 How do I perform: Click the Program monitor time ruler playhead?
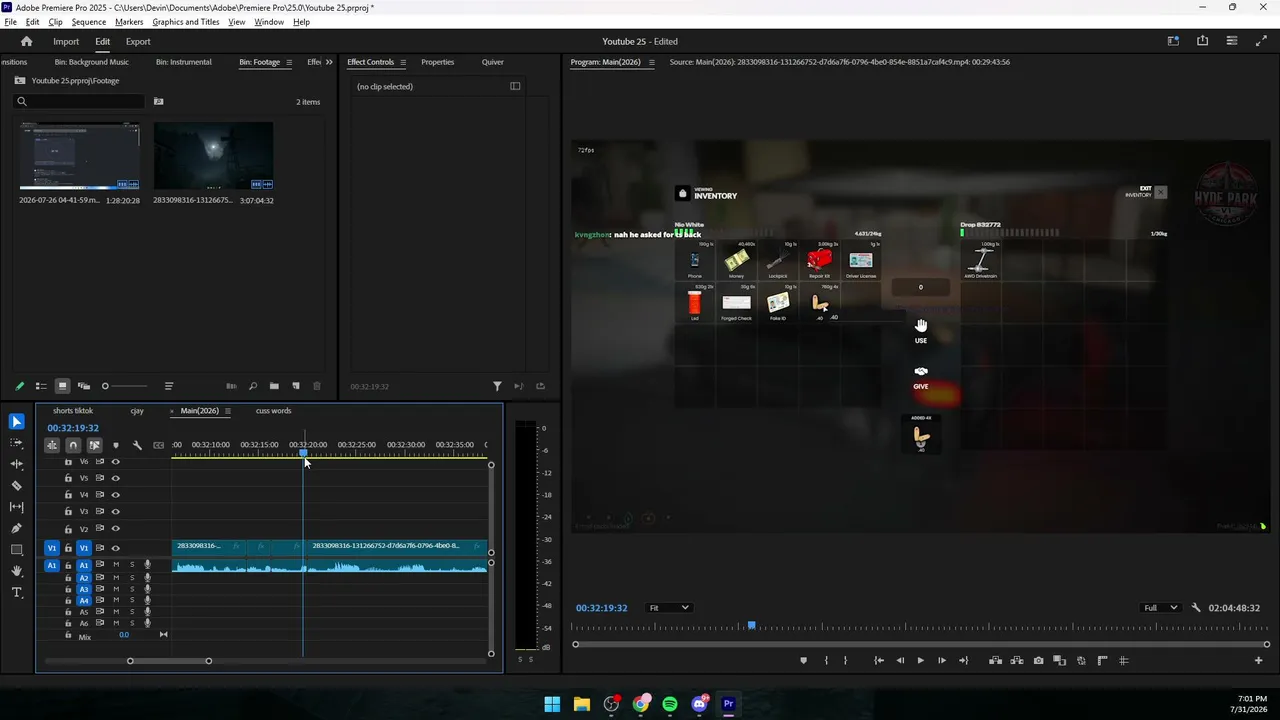click(x=751, y=626)
